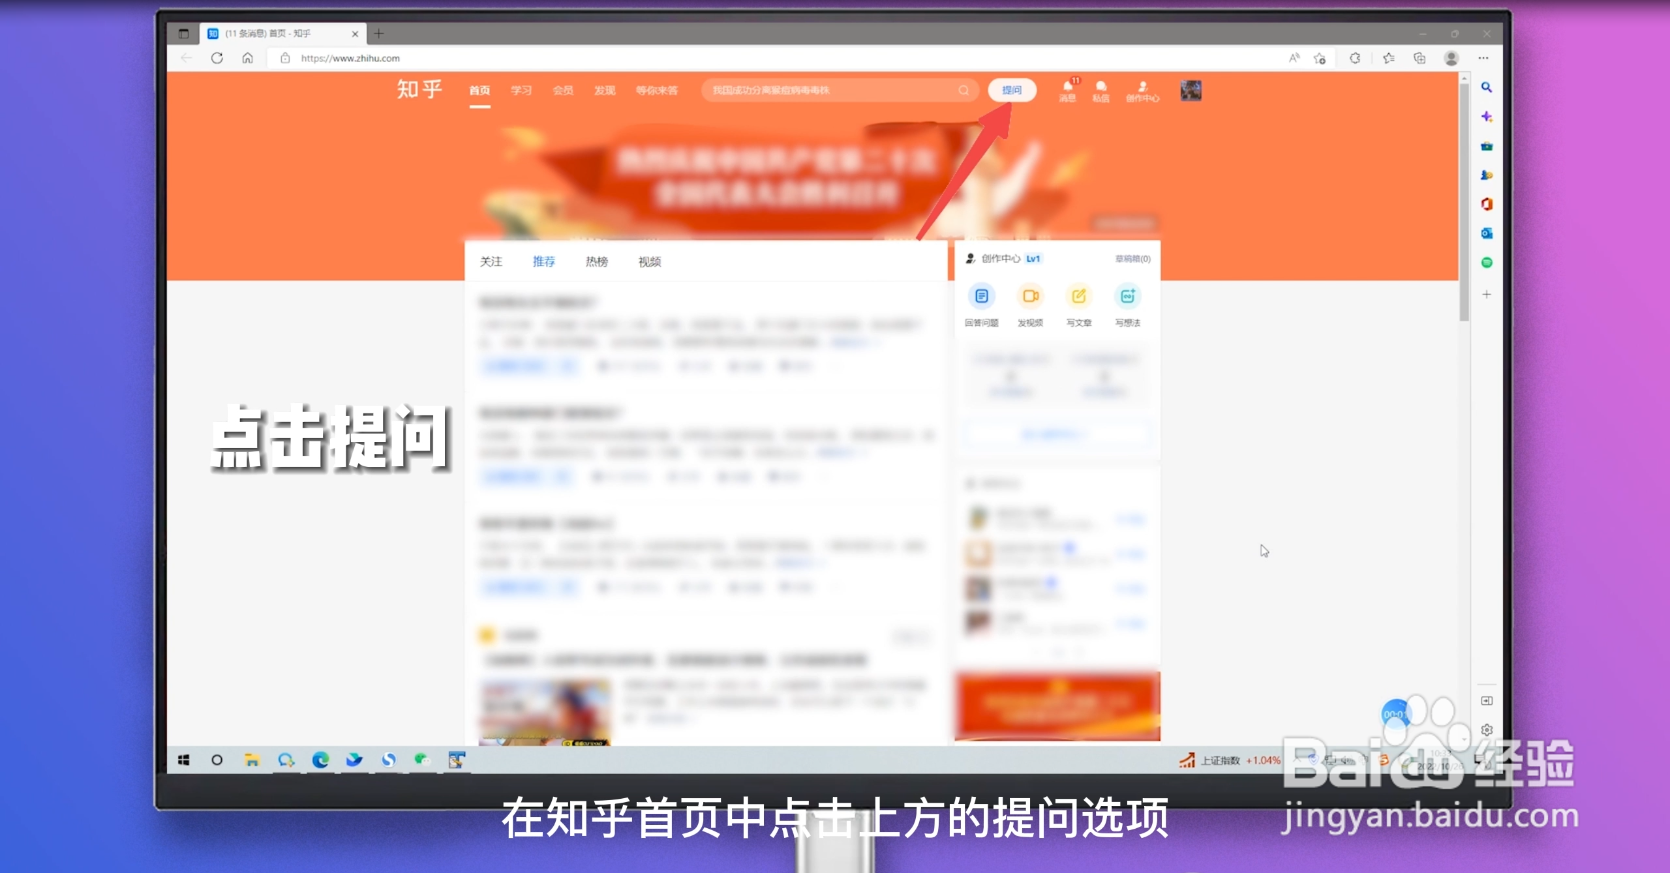
Task: Click the search magnifier in Zhihu search box
Action: click(x=964, y=90)
